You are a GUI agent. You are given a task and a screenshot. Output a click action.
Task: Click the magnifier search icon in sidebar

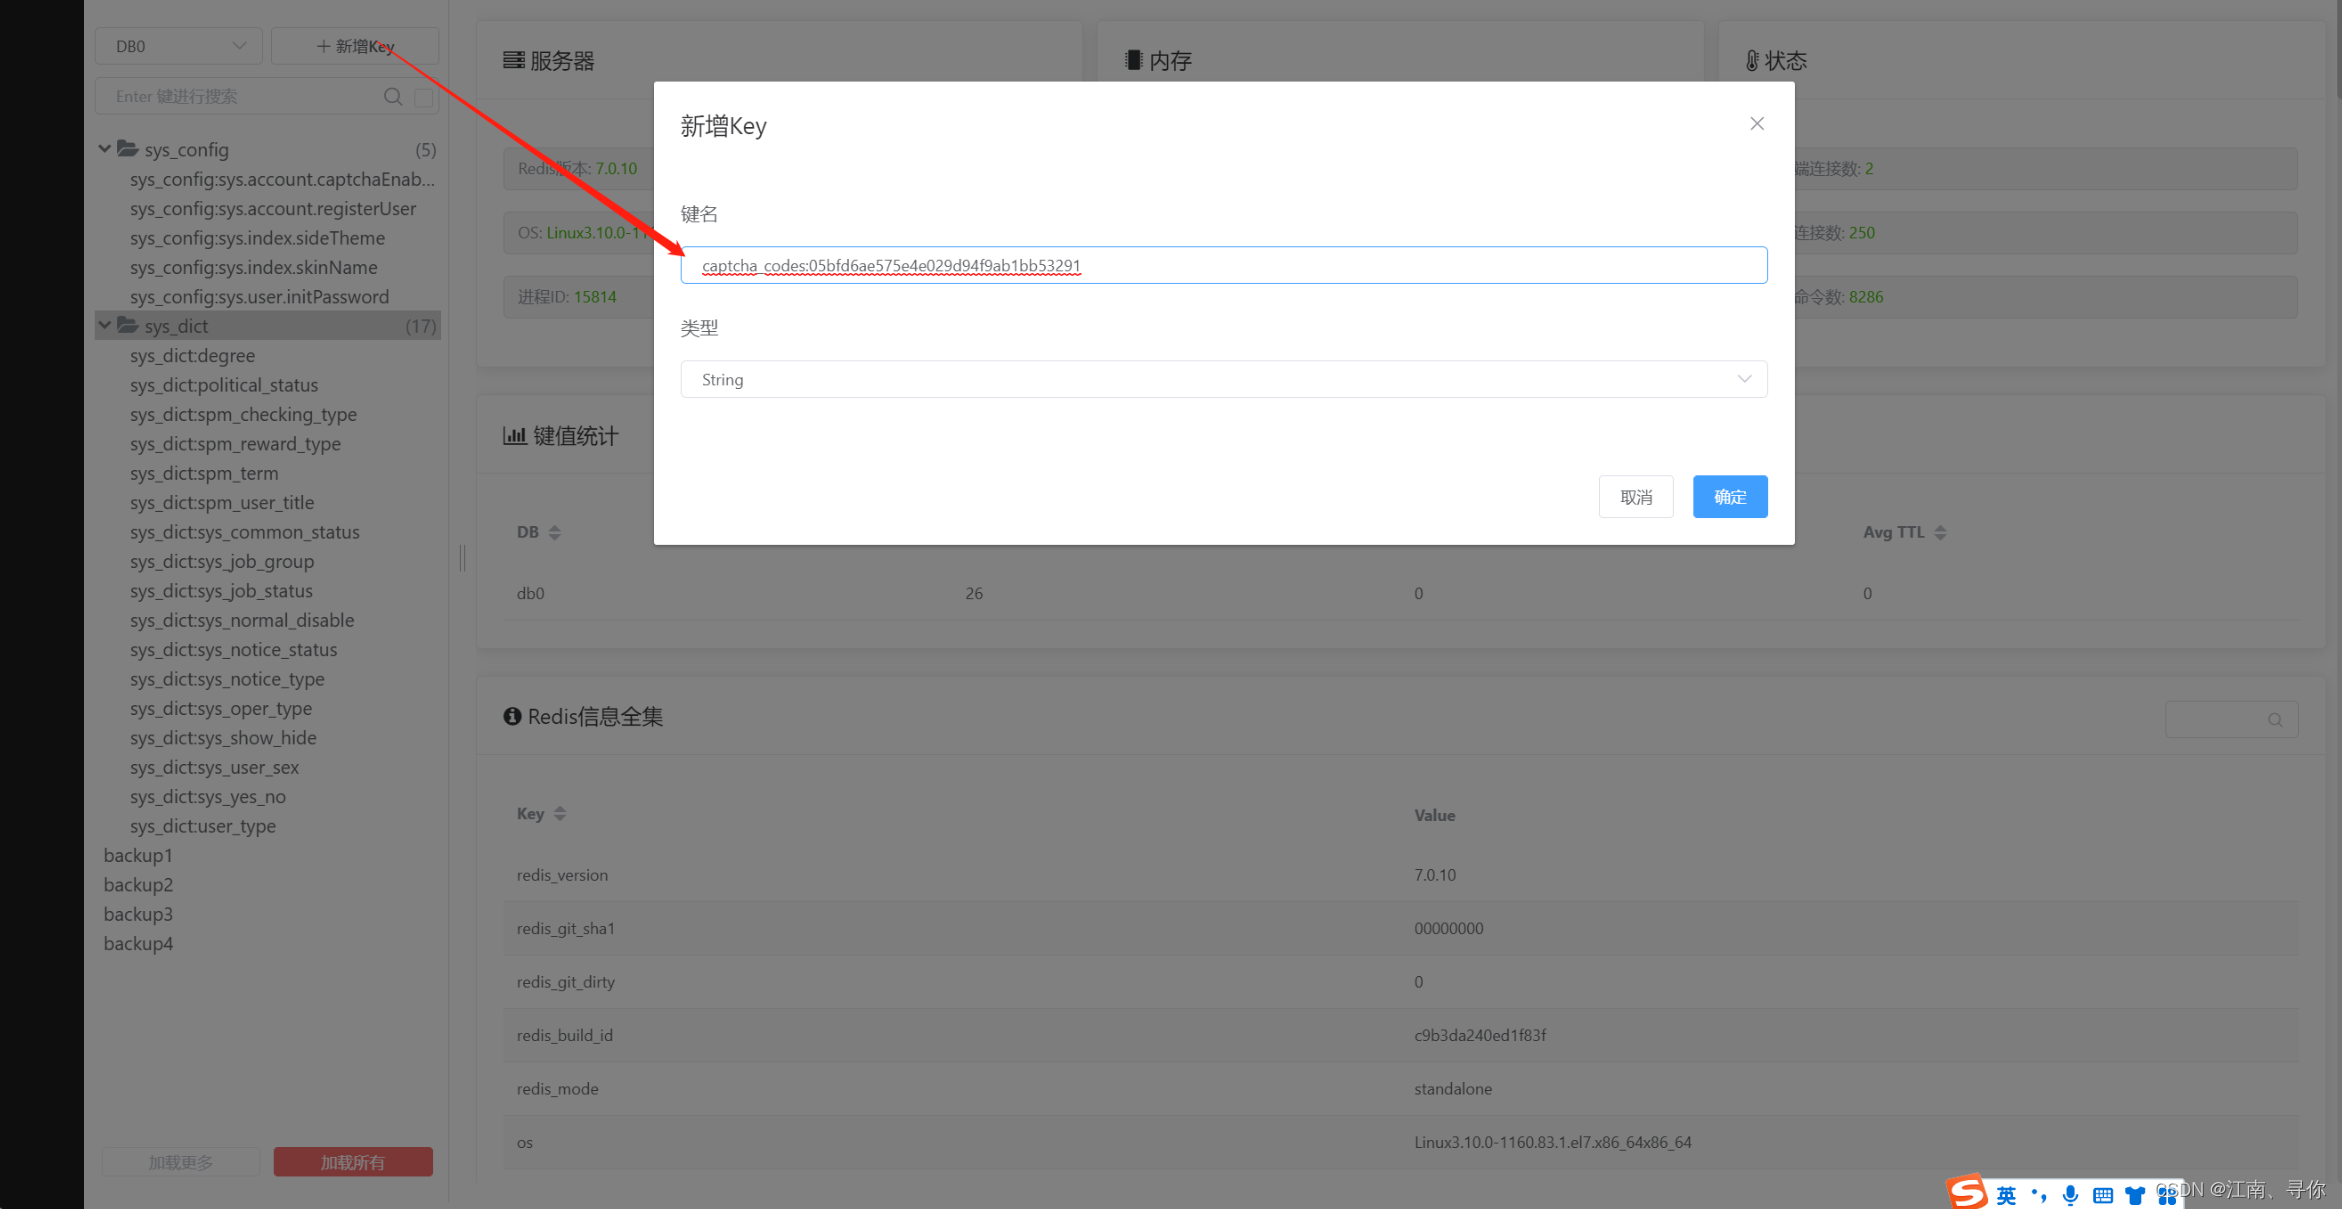pyautogui.click(x=393, y=96)
